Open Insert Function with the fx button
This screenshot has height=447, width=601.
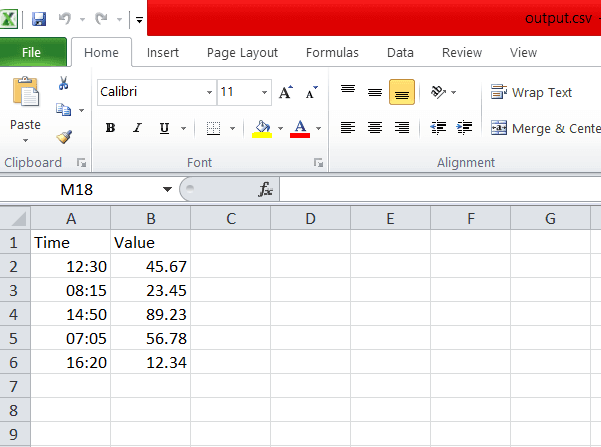(x=265, y=189)
